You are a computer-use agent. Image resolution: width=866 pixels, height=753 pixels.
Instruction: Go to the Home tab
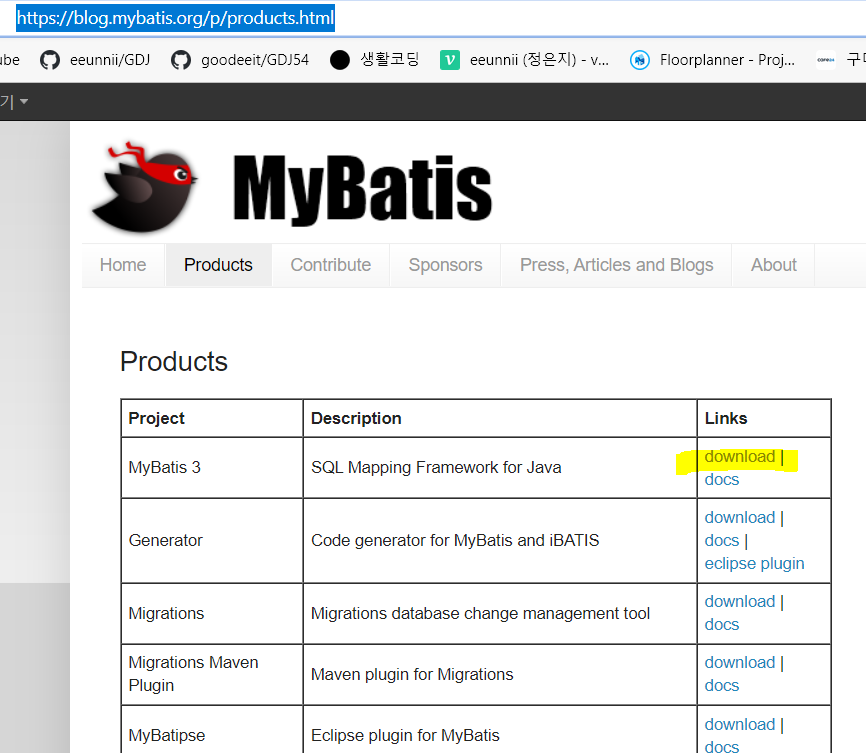click(123, 265)
